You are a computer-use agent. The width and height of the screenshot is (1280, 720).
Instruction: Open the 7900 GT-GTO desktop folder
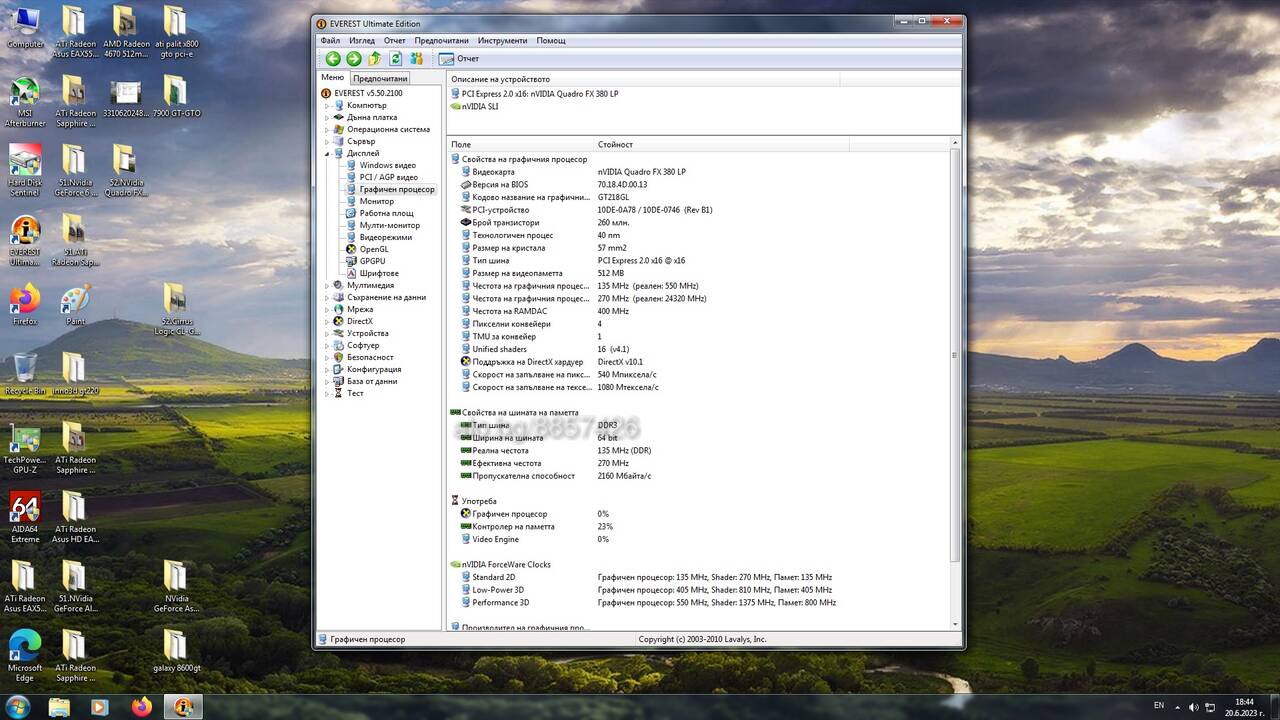point(176,97)
